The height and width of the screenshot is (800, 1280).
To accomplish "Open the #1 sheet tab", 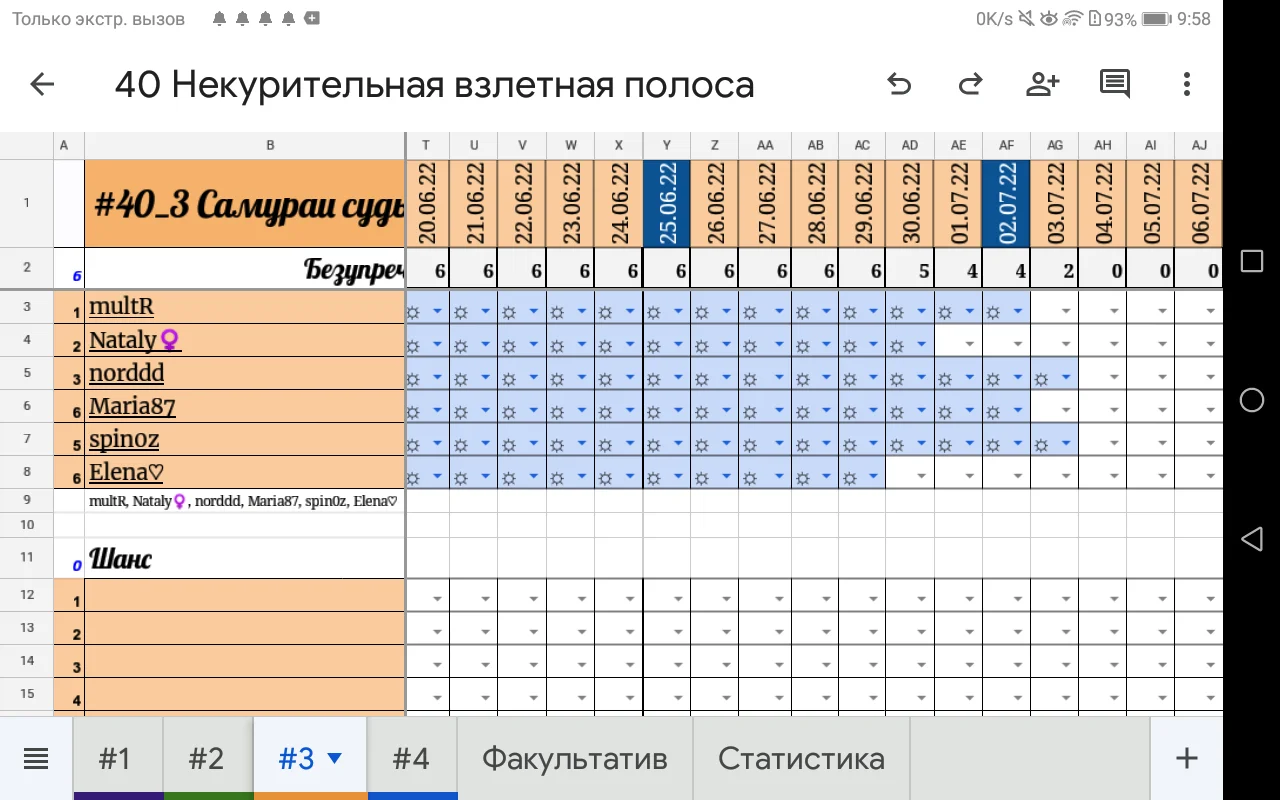I will point(116,758).
